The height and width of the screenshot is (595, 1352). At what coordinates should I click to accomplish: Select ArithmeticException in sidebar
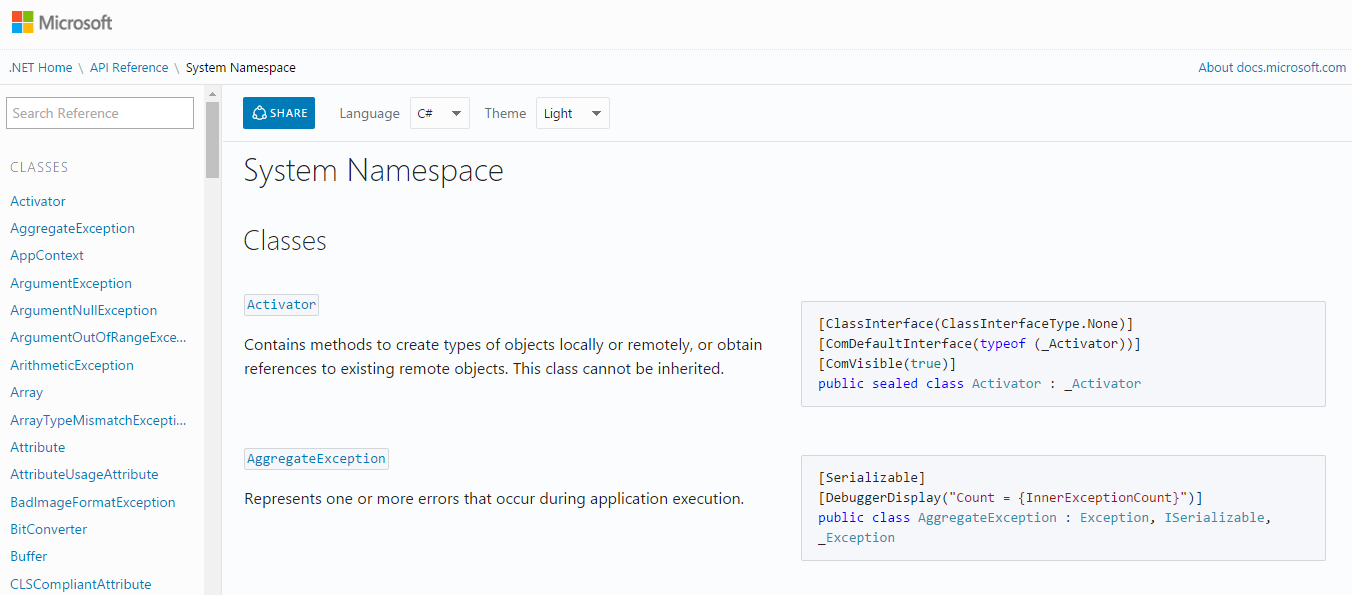pos(72,365)
